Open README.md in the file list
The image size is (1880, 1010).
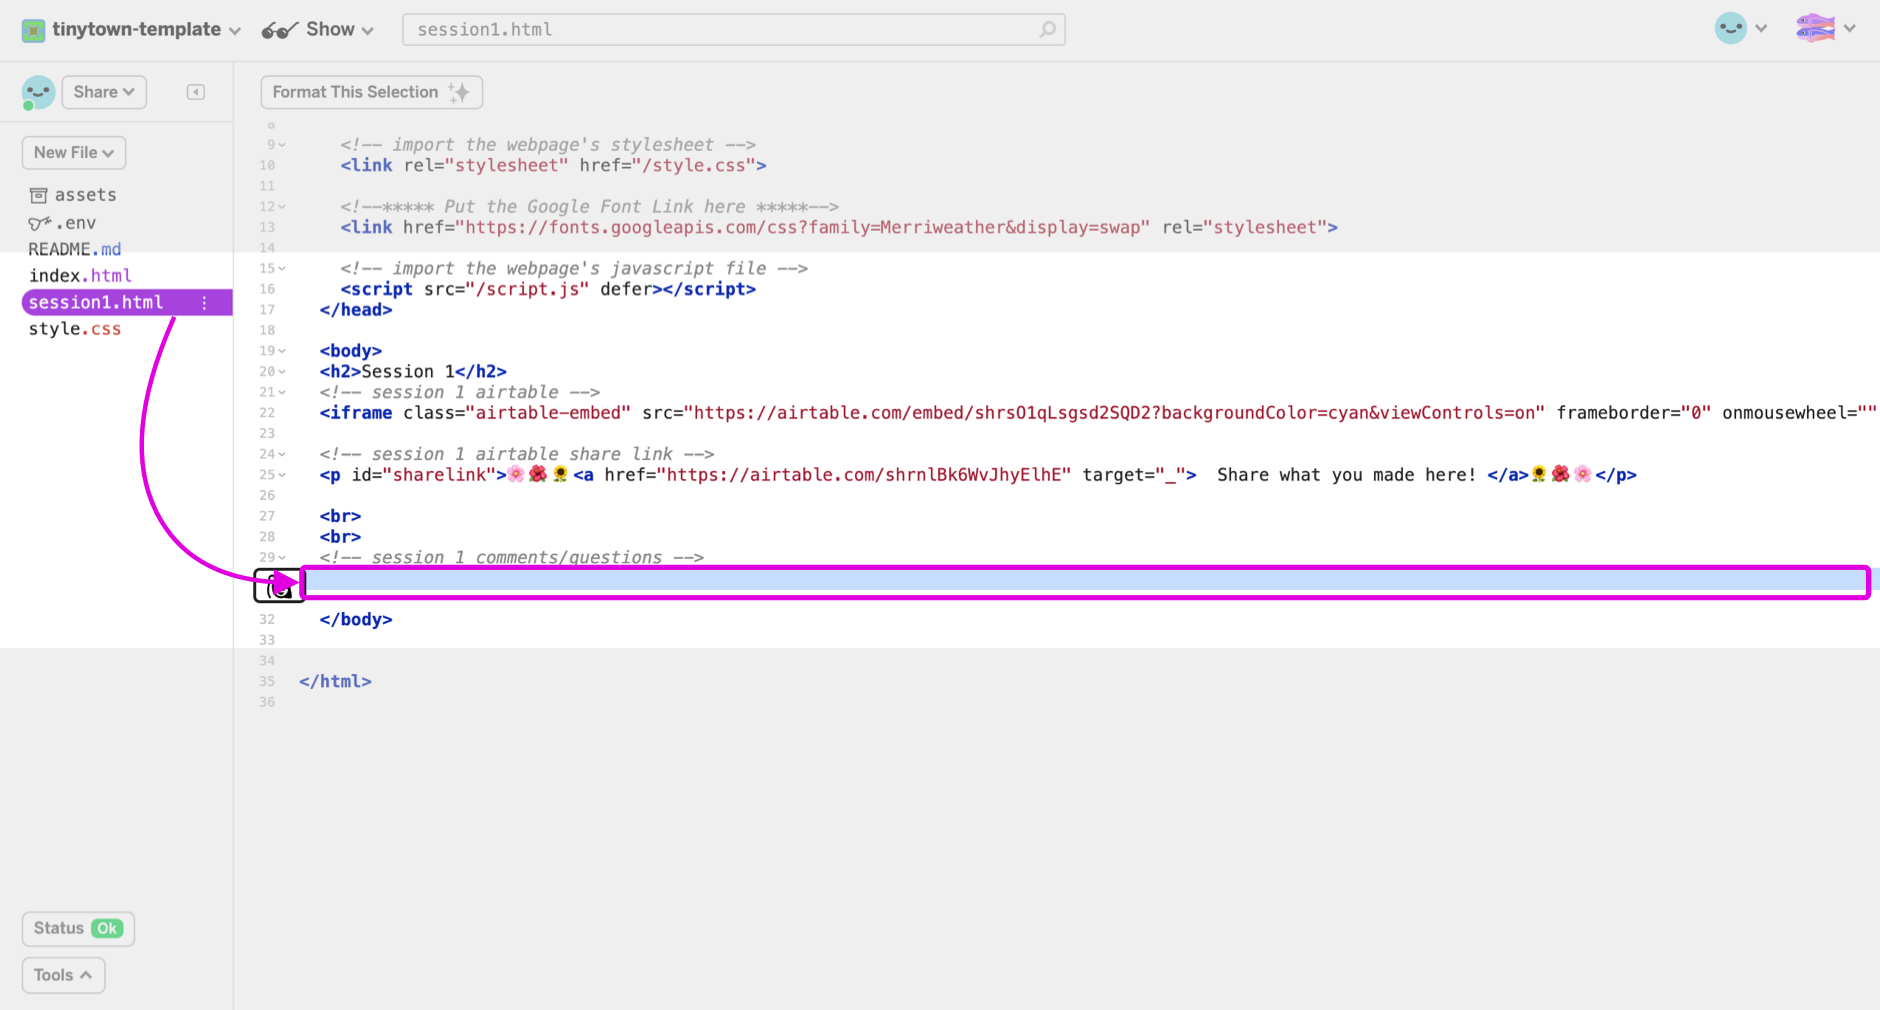pos(75,249)
